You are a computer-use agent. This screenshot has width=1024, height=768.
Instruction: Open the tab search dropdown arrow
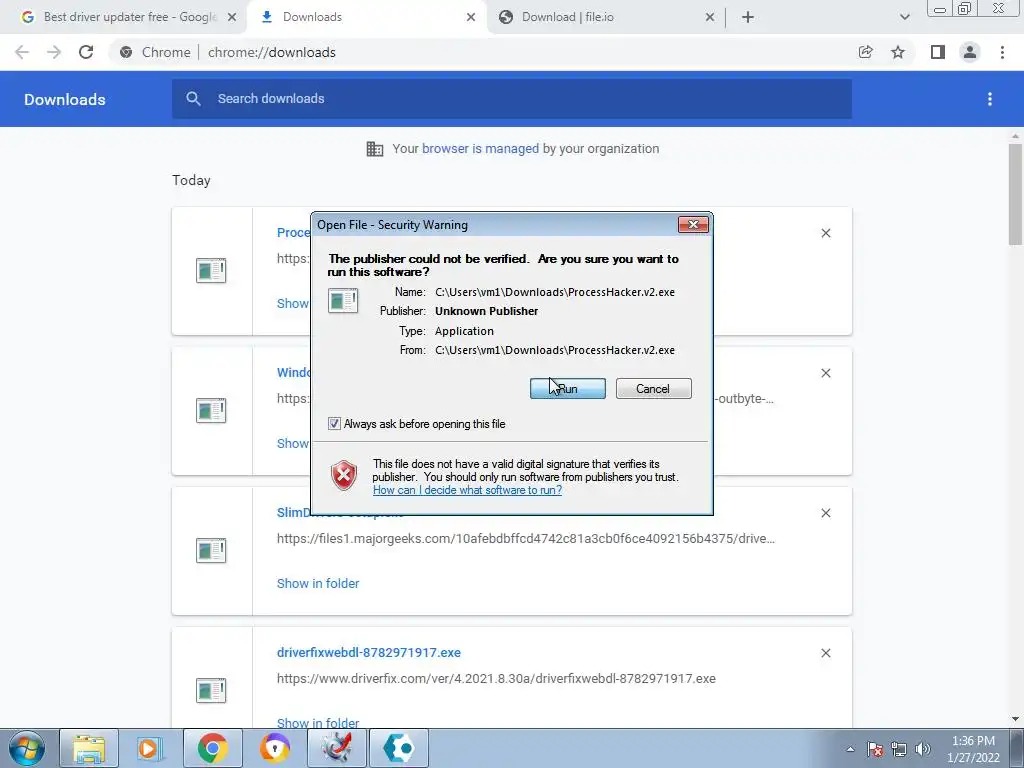click(x=904, y=18)
